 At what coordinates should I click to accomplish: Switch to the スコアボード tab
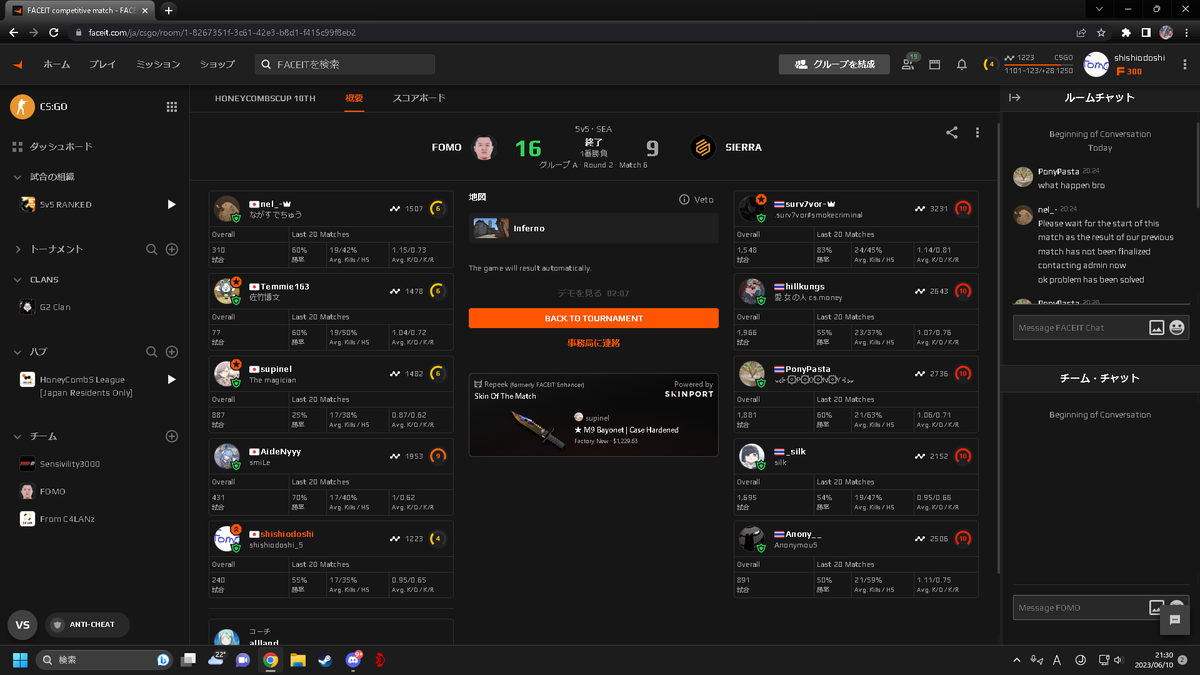[419, 98]
